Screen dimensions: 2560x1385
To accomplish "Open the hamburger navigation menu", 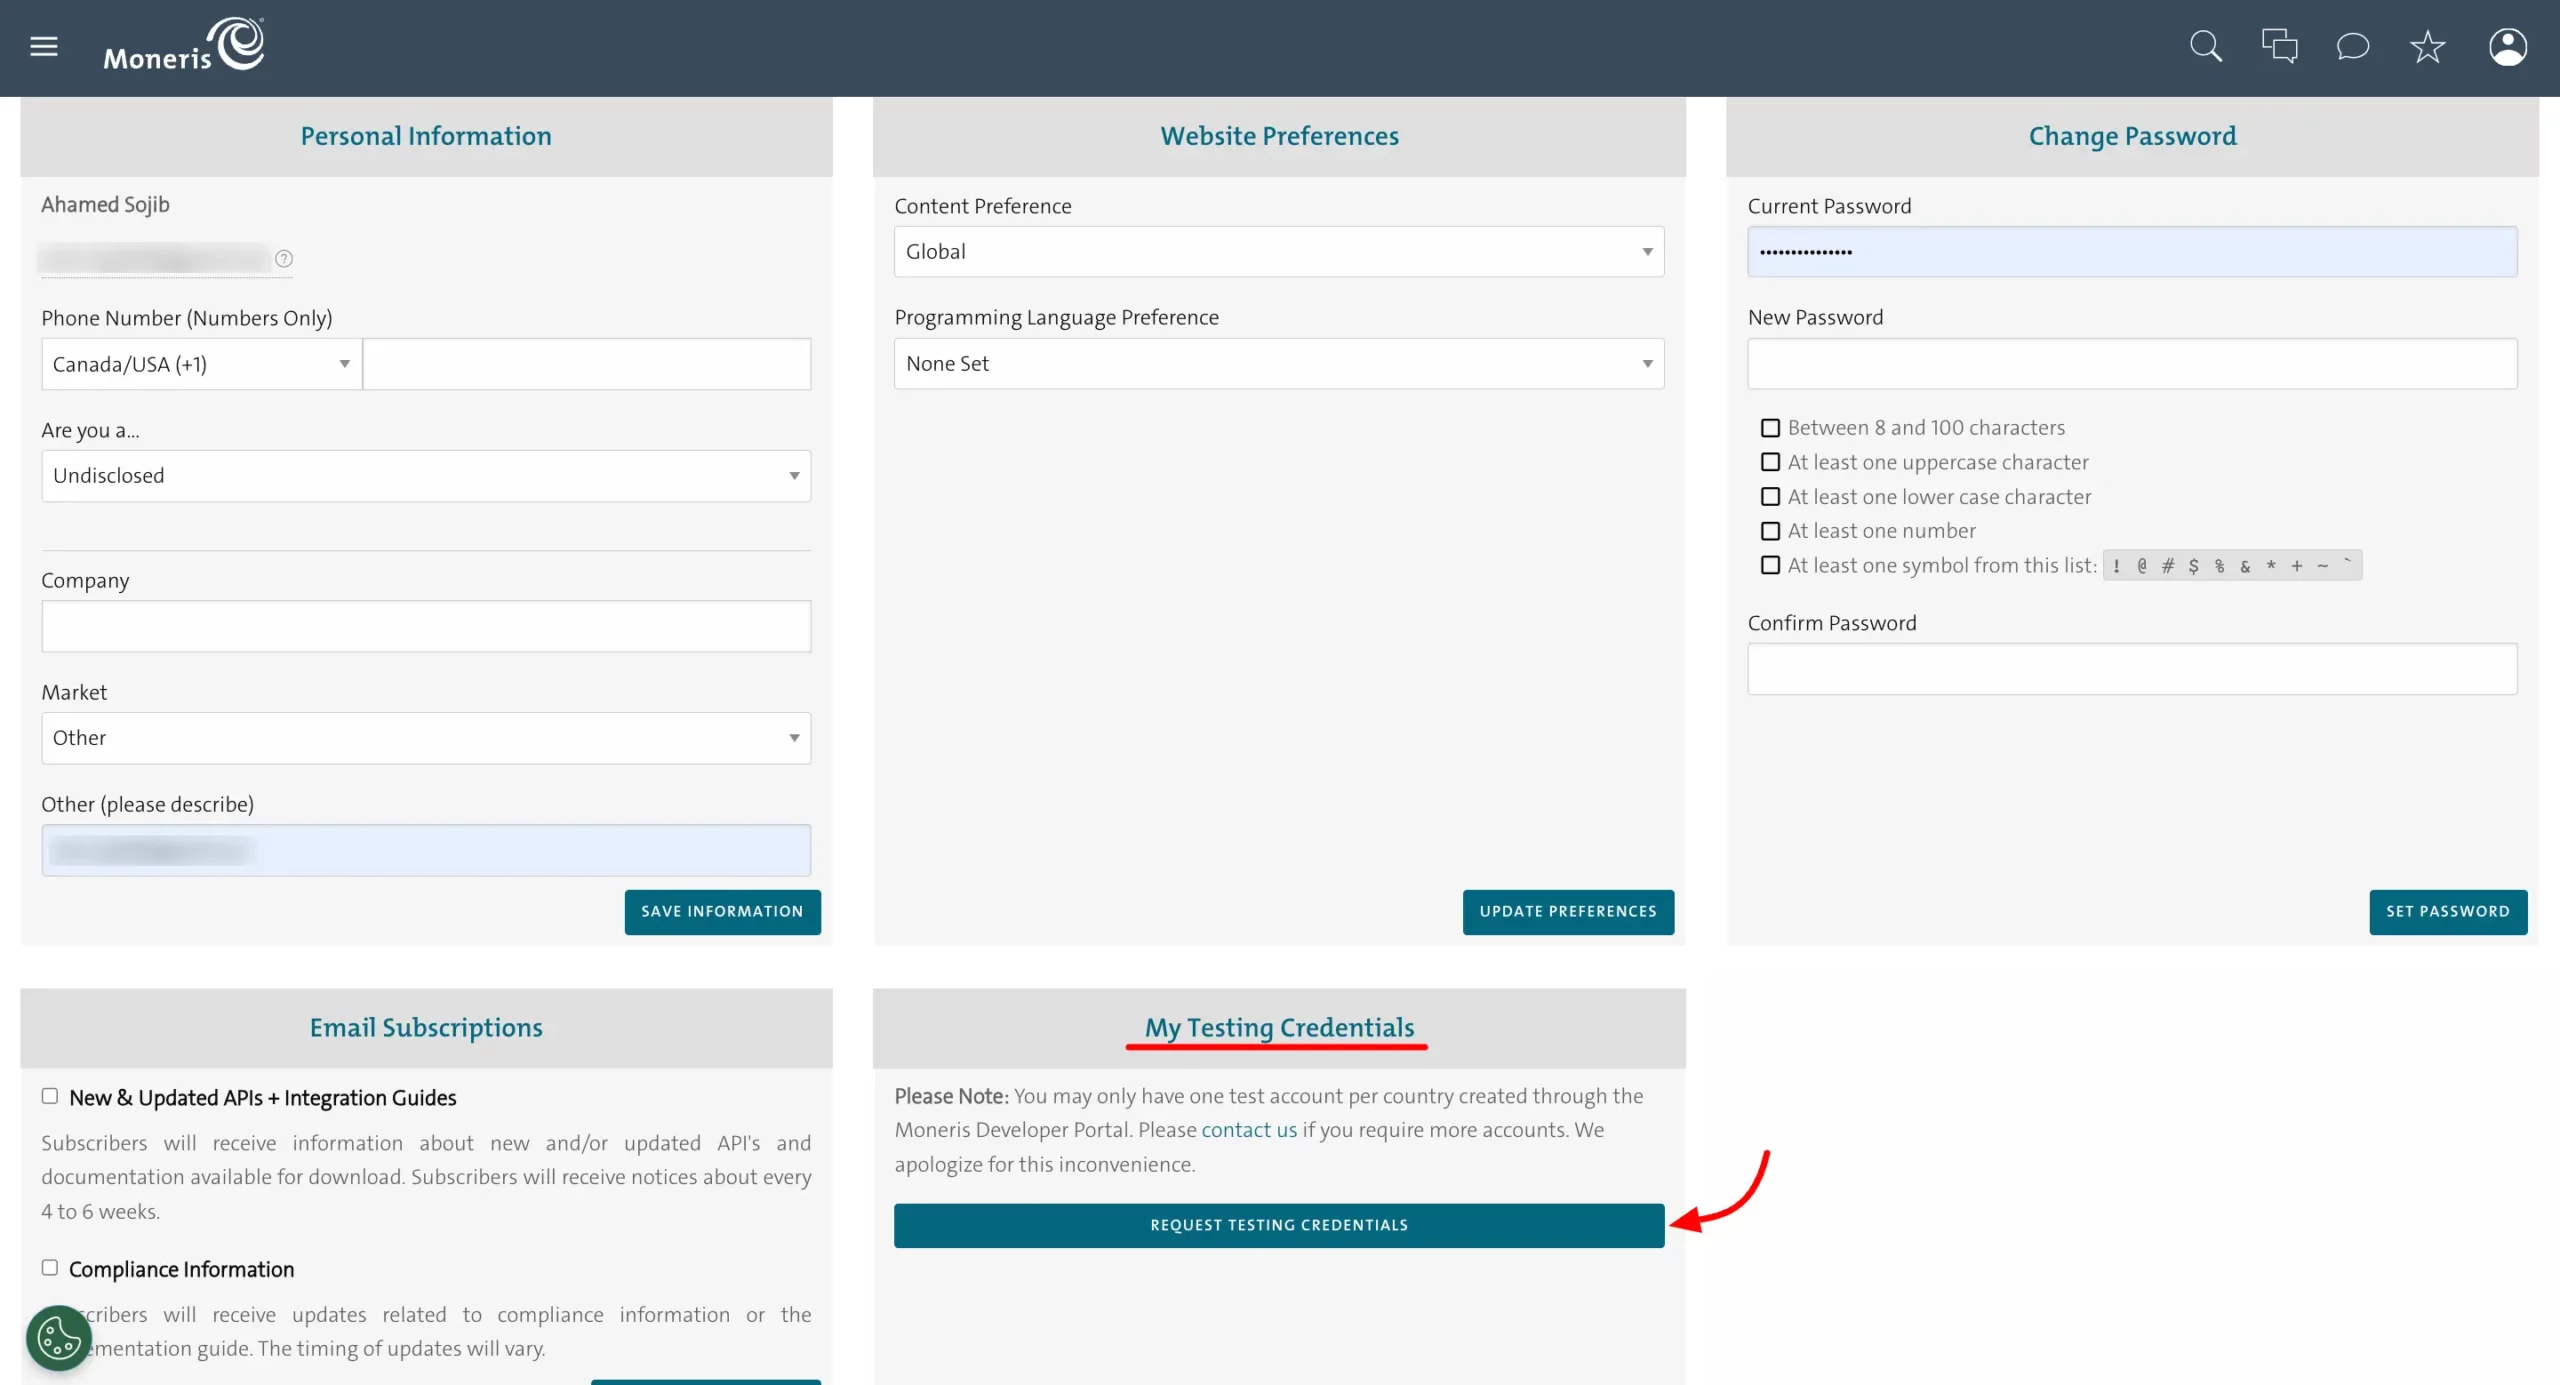I will [x=43, y=46].
